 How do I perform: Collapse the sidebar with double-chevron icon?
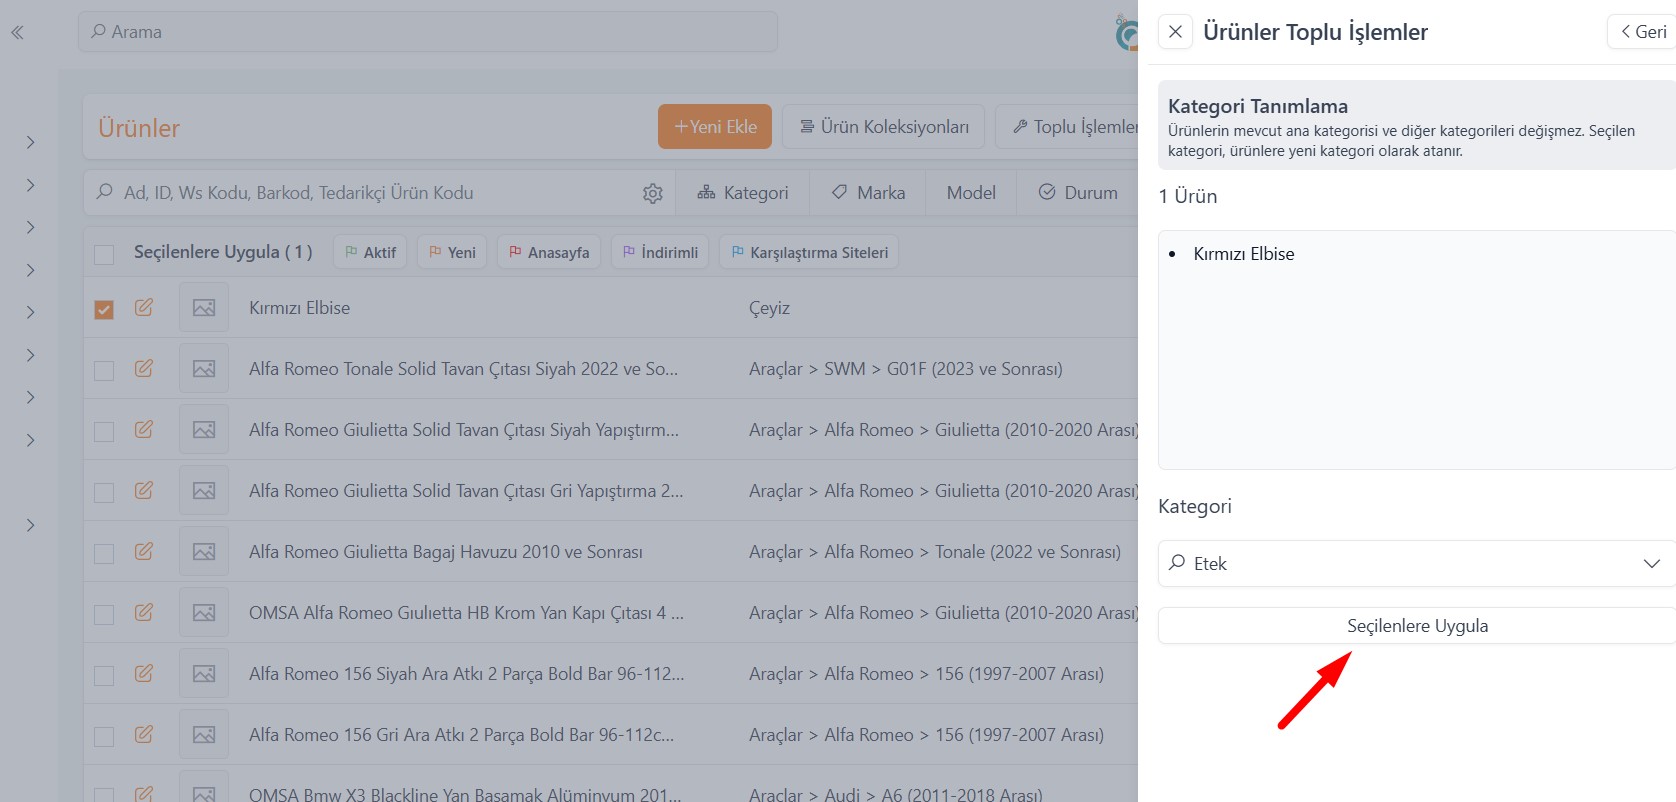[17, 33]
